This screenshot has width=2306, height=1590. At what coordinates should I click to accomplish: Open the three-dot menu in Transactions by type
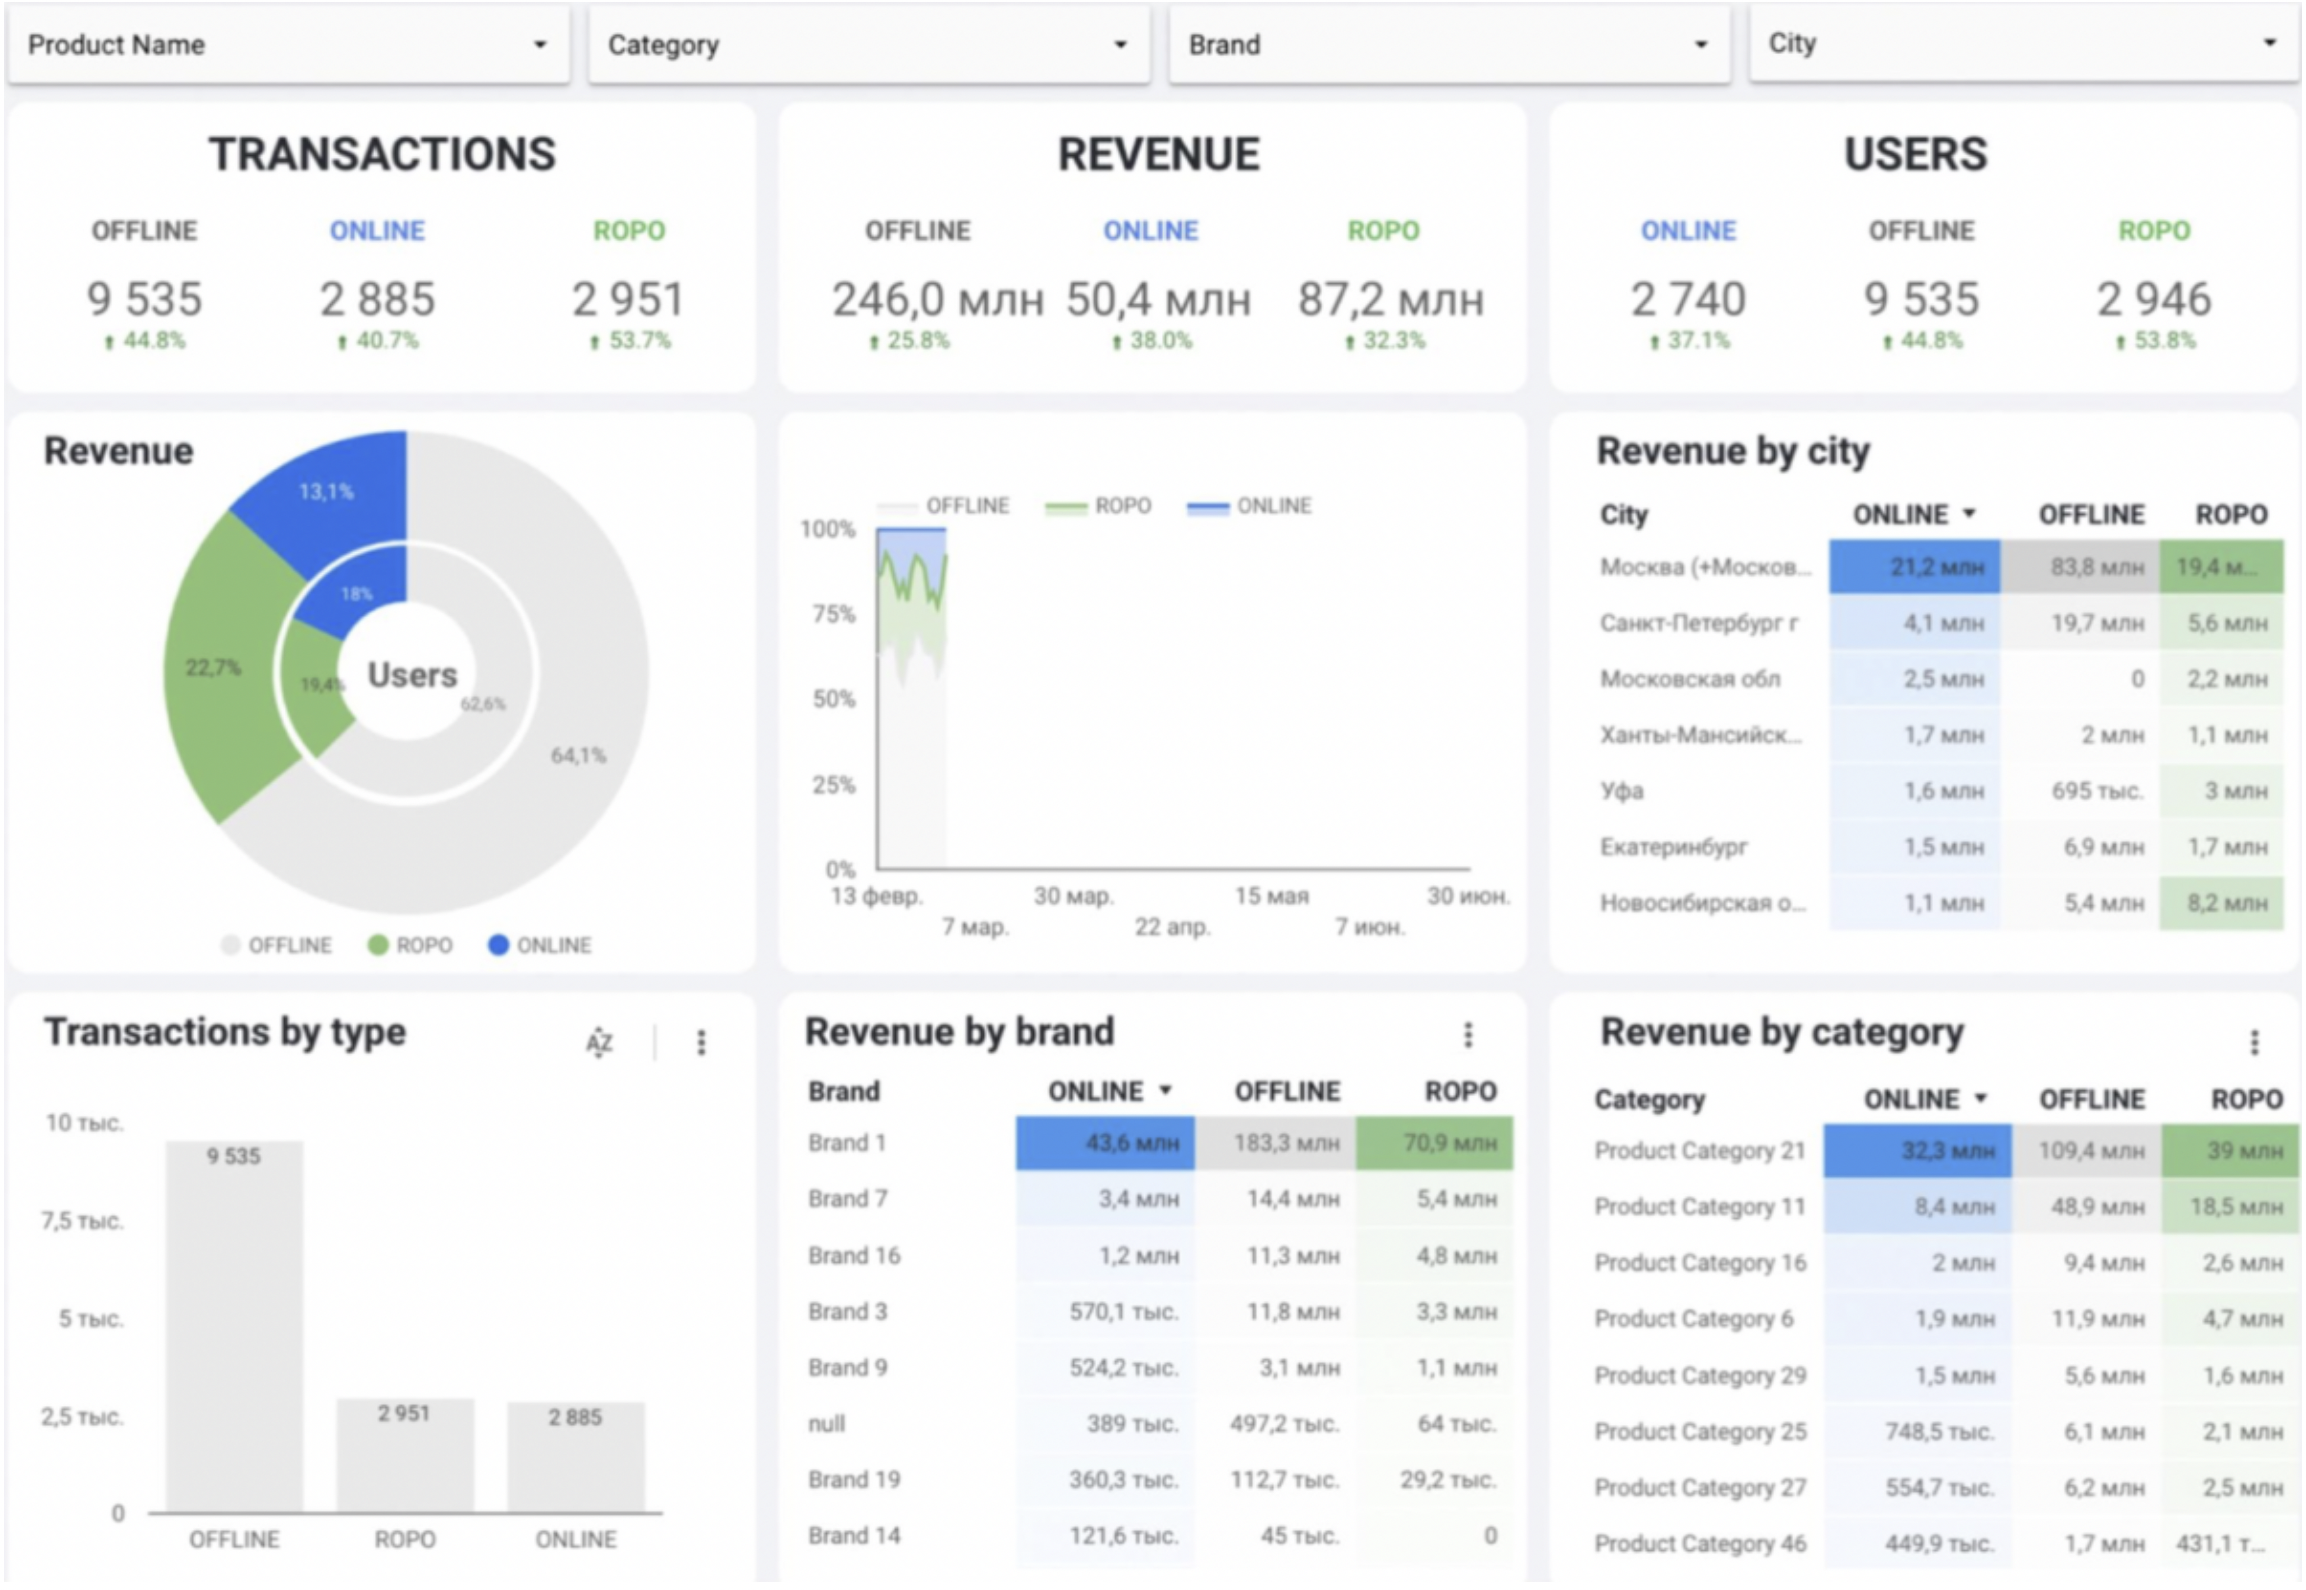701,1043
